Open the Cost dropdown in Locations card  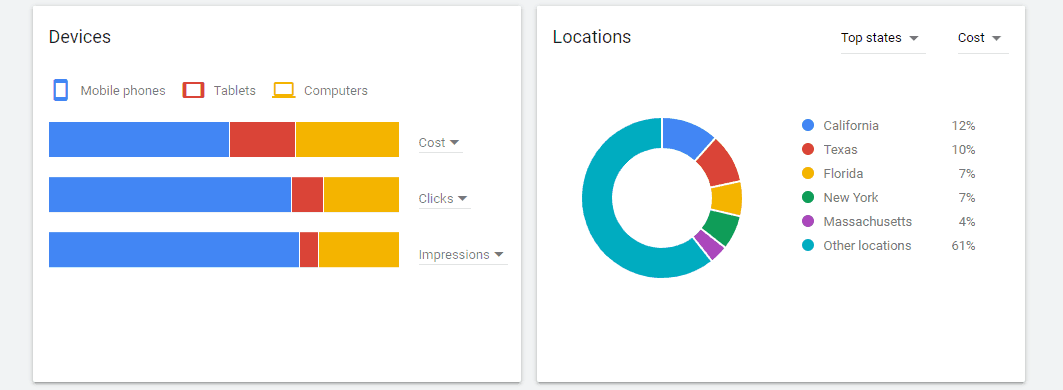pyautogui.click(x=983, y=38)
